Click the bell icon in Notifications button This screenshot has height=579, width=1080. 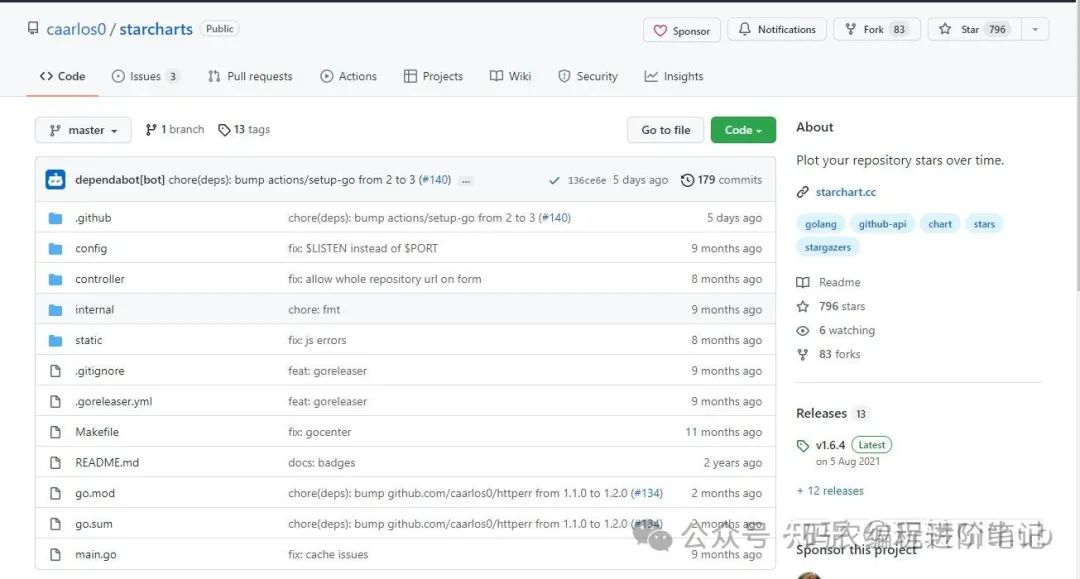pyautogui.click(x=745, y=29)
